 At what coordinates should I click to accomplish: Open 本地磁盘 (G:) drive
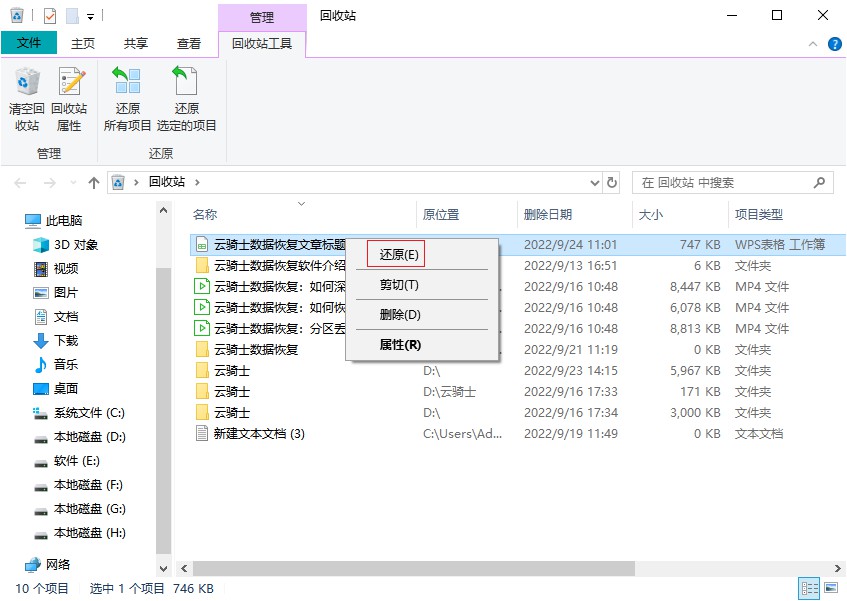(79, 509)
